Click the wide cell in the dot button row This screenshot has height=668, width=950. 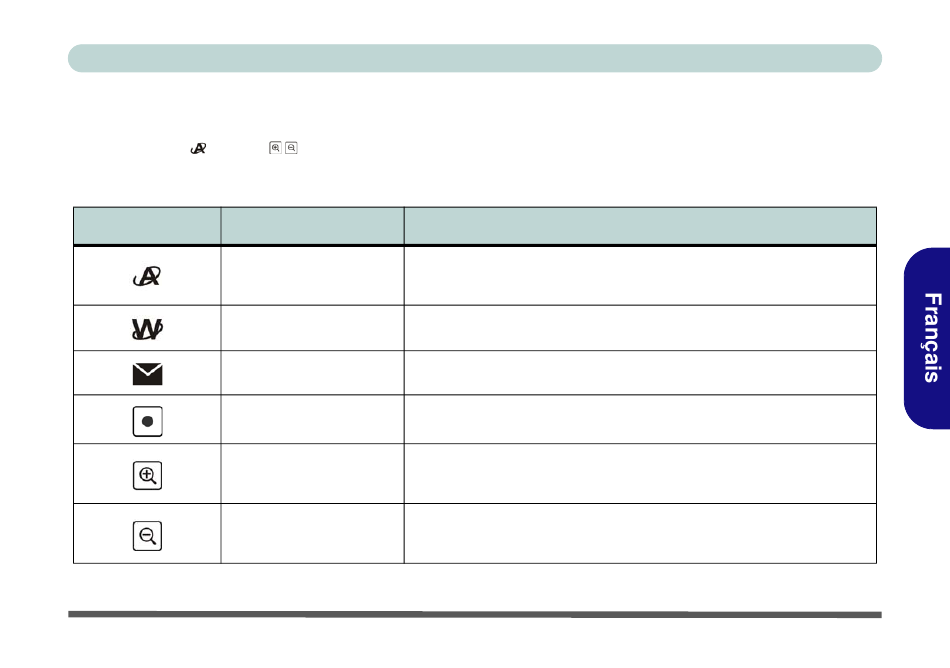coord(640,419)
